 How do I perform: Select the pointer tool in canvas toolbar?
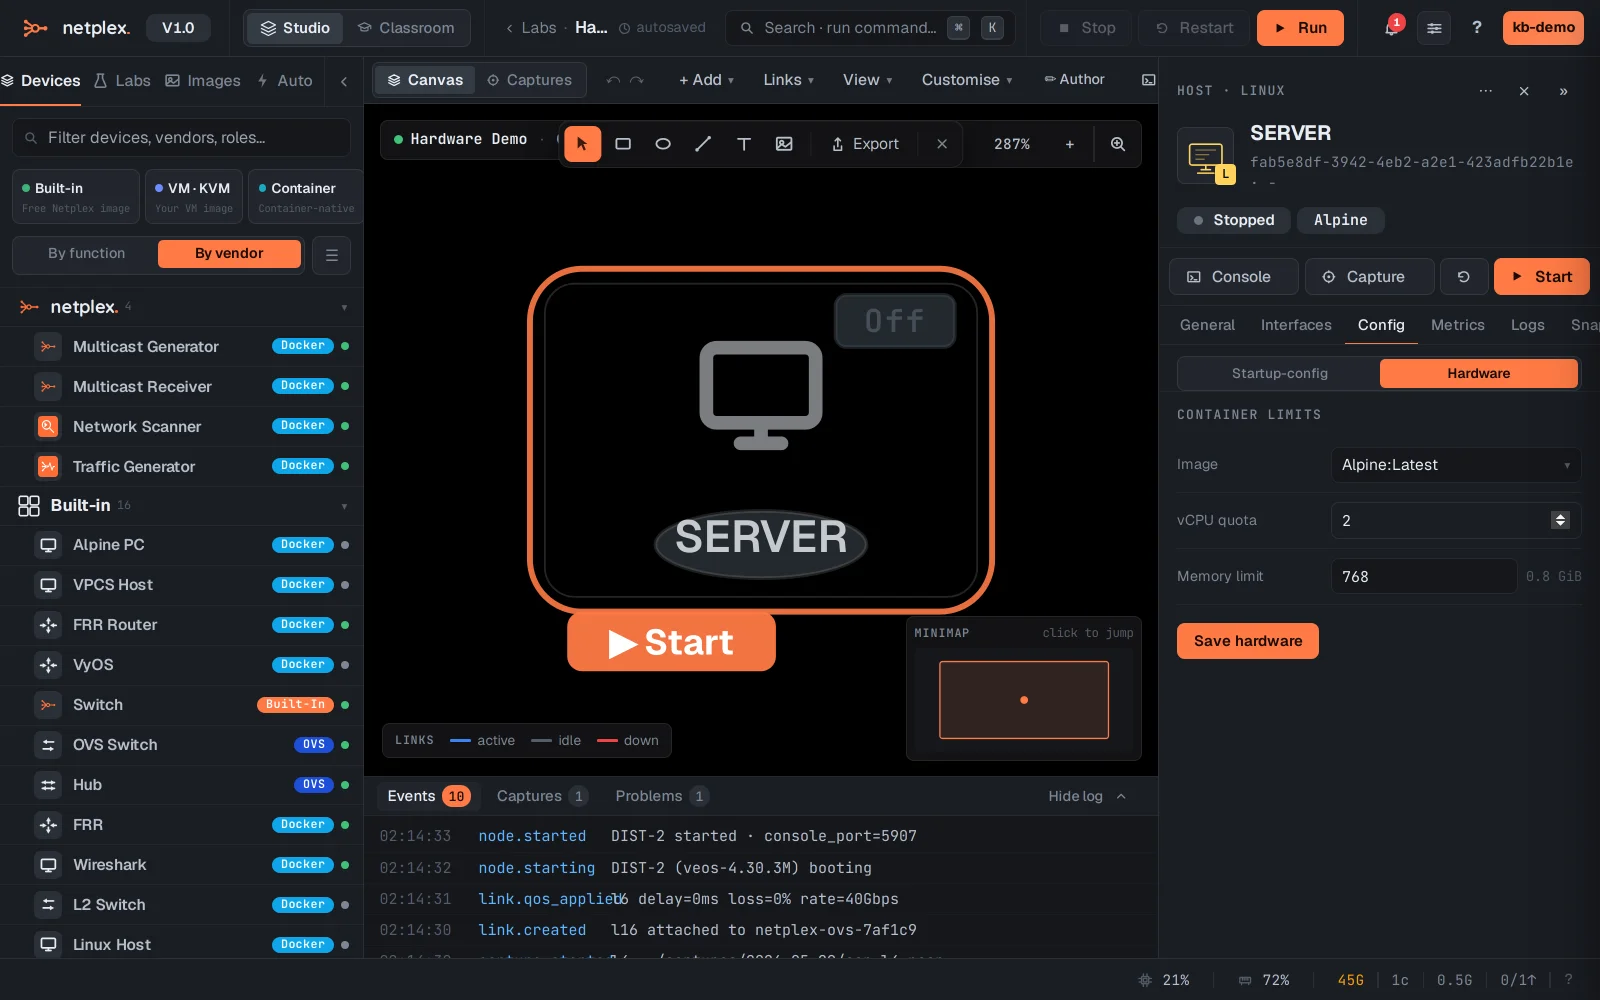coord(582,144)
